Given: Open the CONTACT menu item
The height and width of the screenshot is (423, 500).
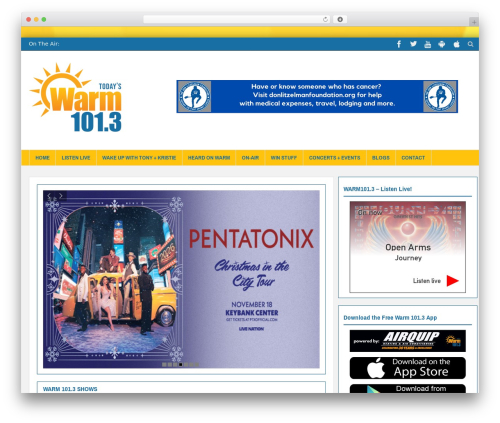Looking at the screenshot, I should pyautogui.click(x=413, y=158).
